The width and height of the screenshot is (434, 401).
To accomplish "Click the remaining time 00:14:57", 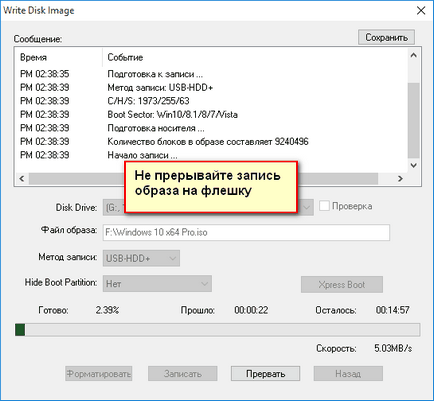I will 392,310.
